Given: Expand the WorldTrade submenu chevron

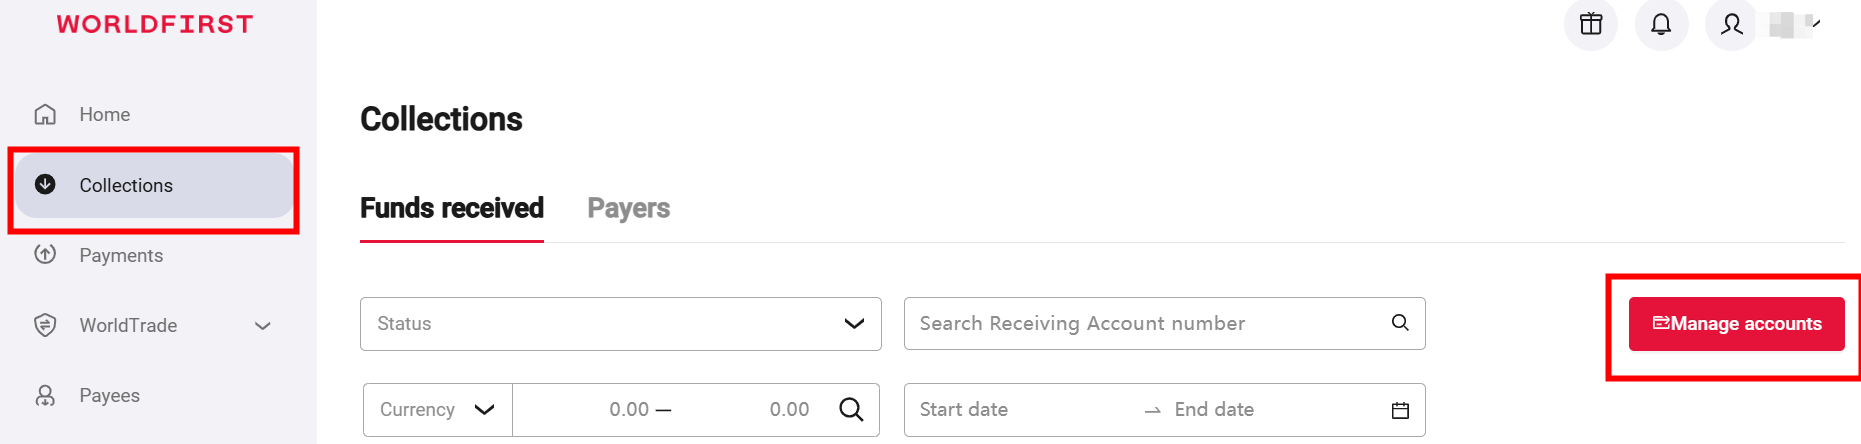Looking at the screenshot, I should 263,325.
